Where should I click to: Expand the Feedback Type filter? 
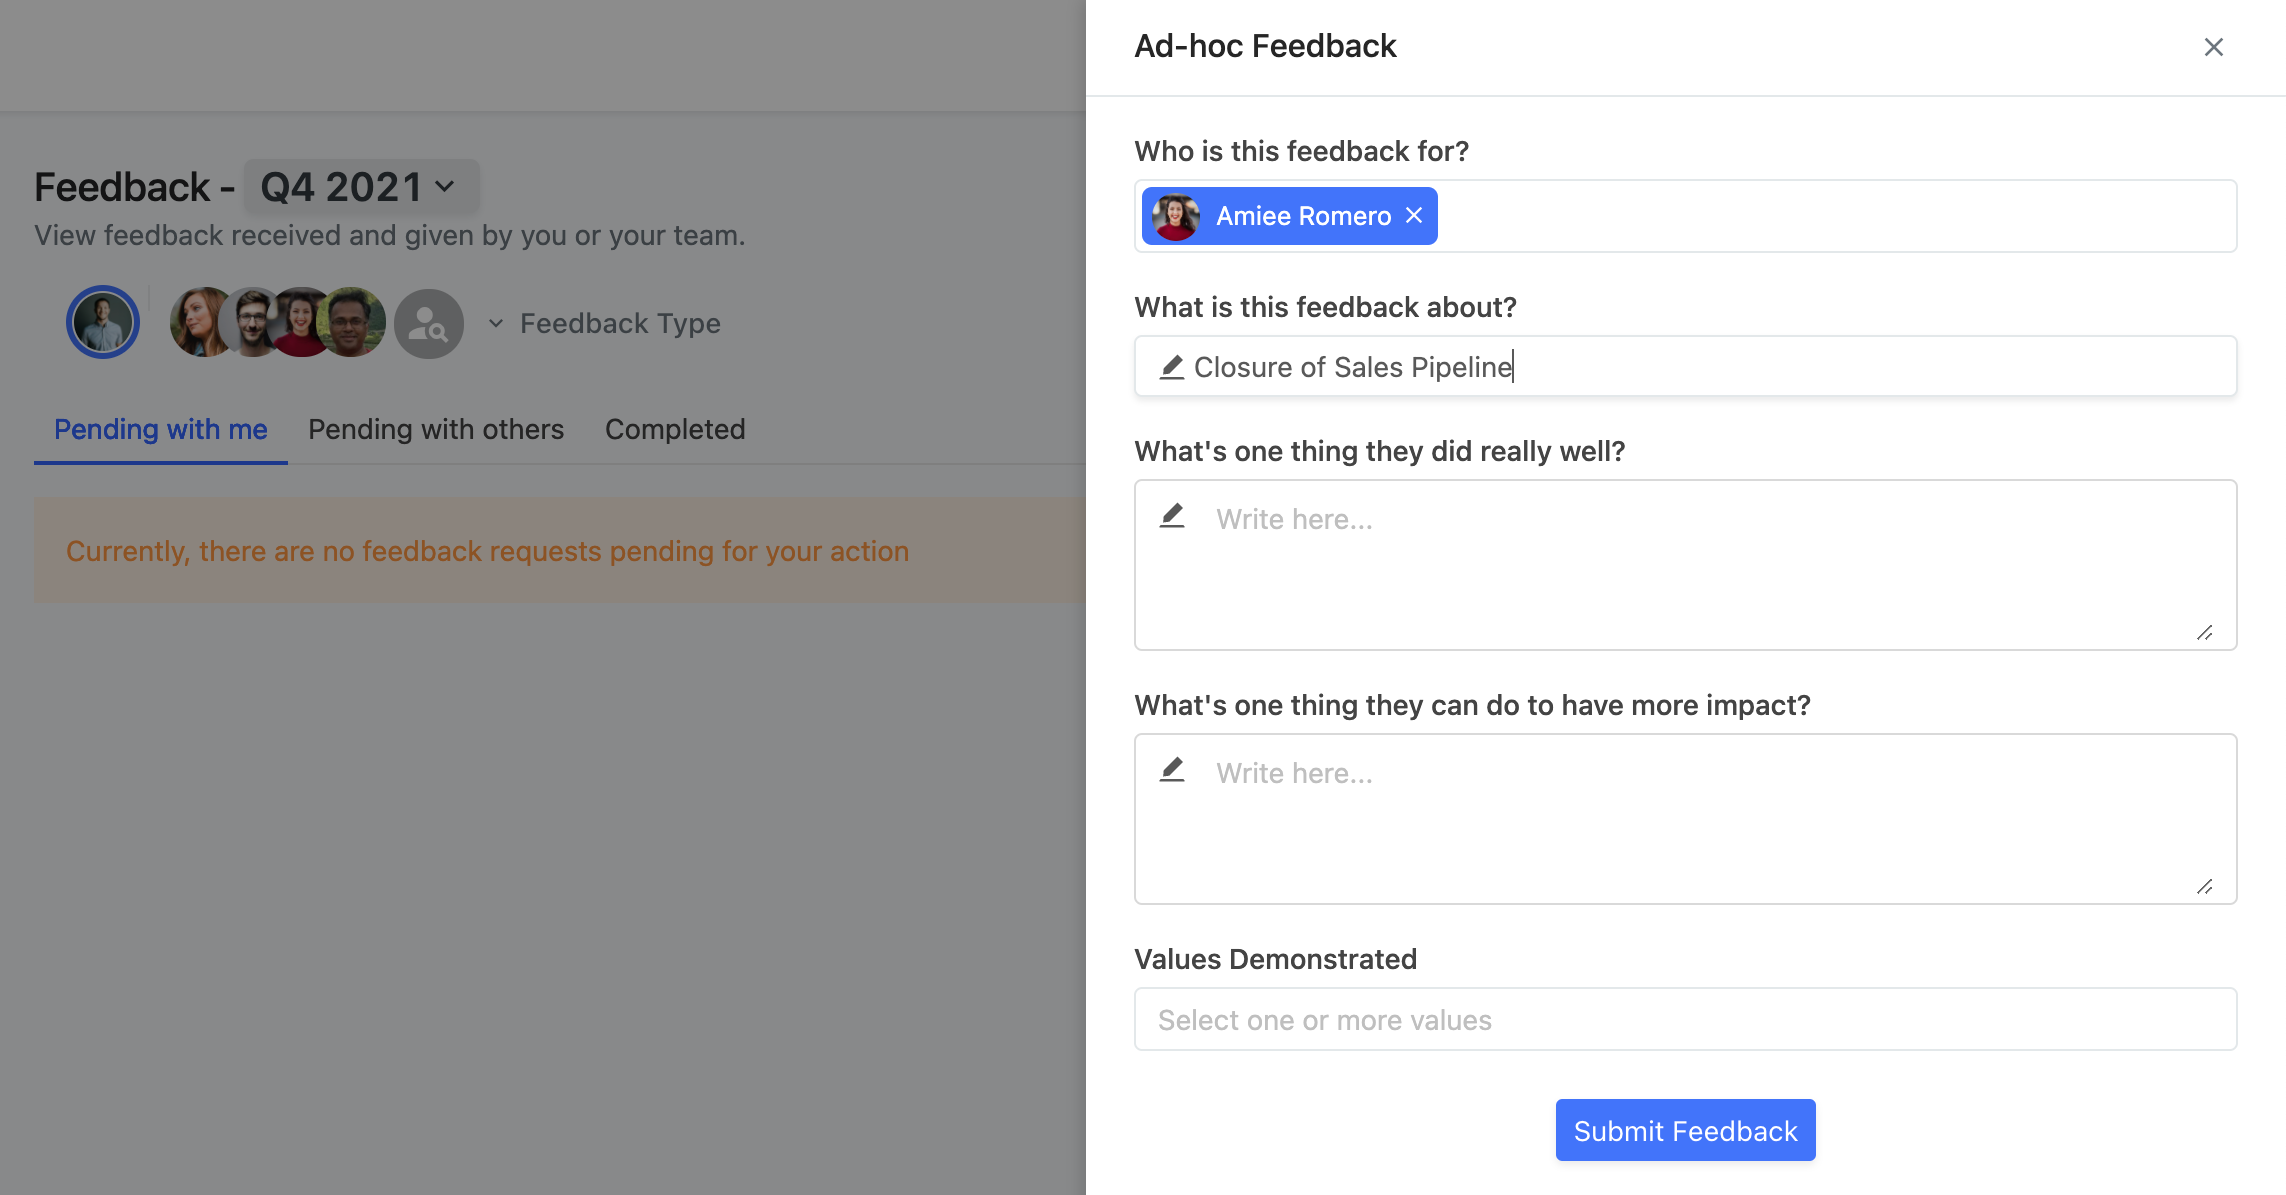coord(604,323)
